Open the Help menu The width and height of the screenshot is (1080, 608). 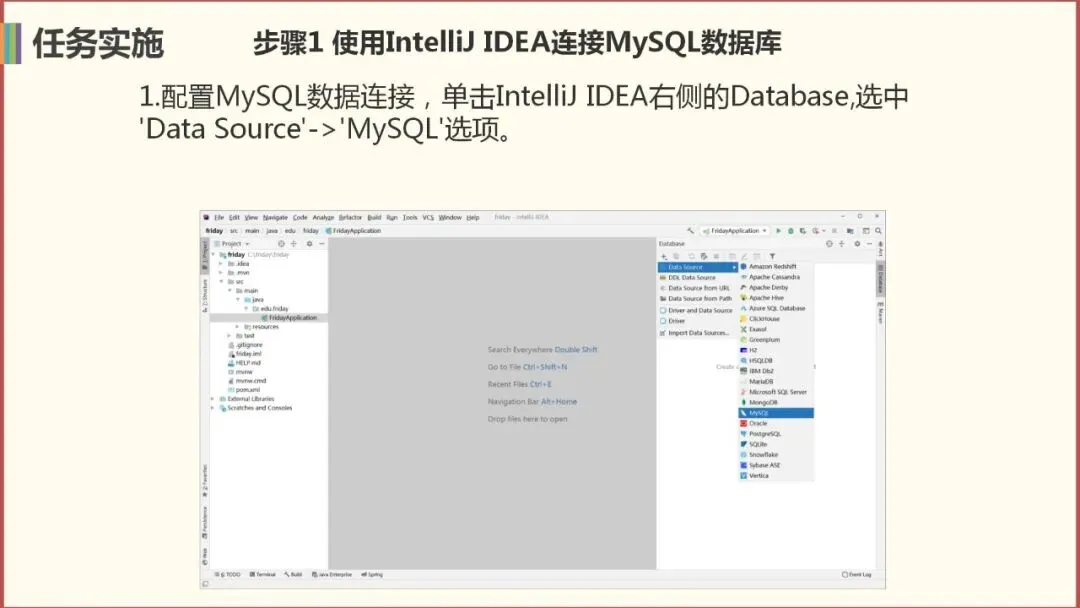click(472, 218)
